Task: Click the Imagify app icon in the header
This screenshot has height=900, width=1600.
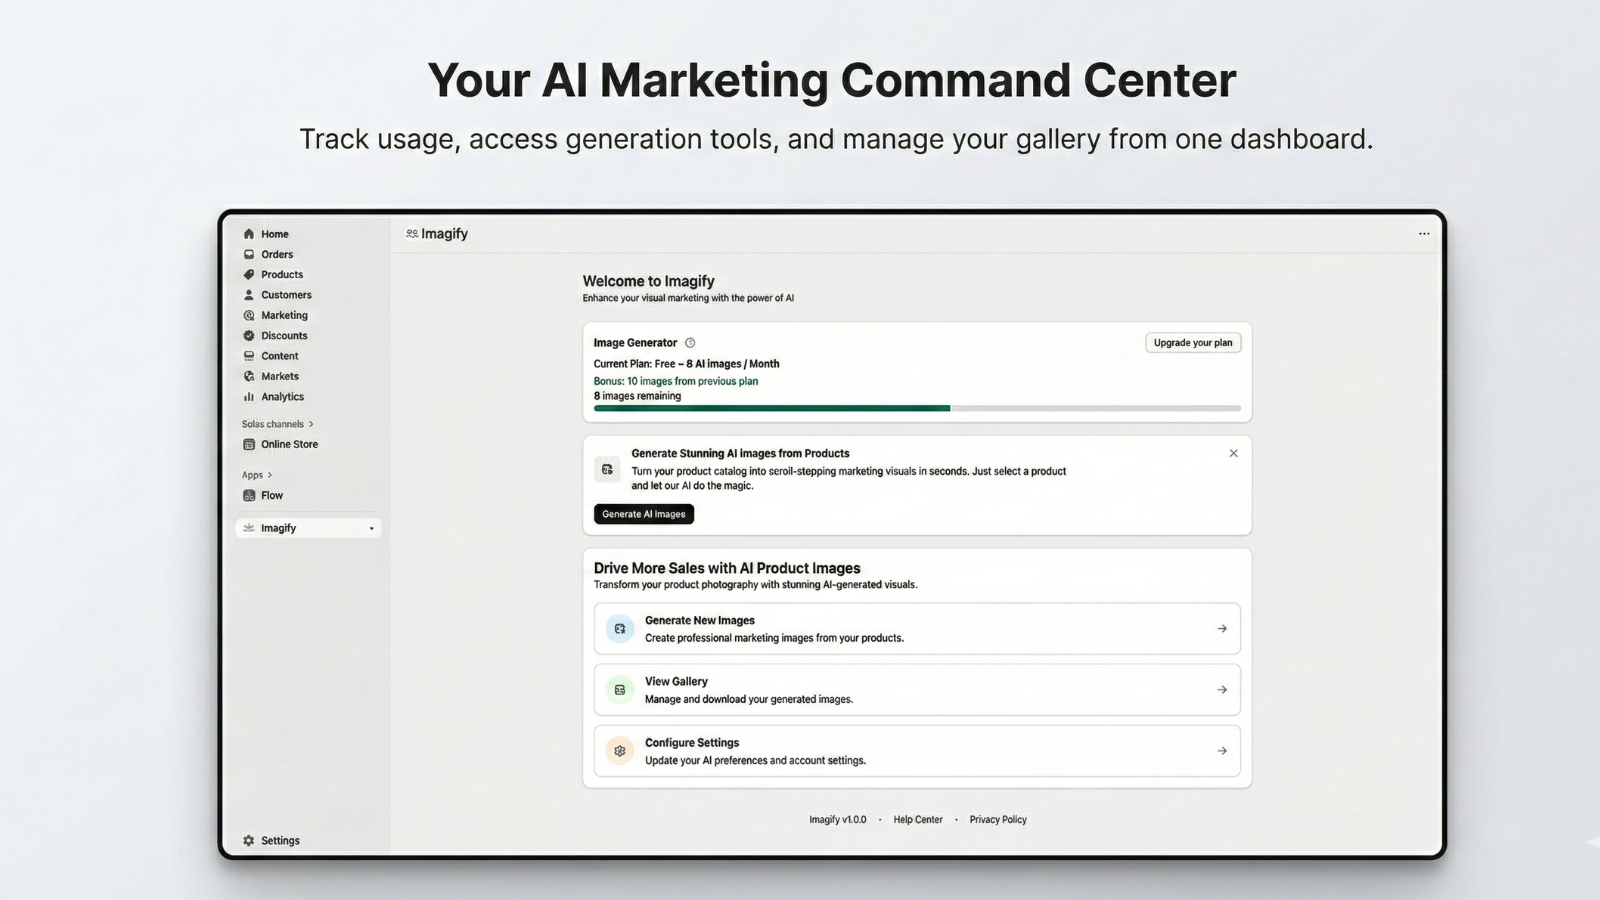Action: (411, 233)
